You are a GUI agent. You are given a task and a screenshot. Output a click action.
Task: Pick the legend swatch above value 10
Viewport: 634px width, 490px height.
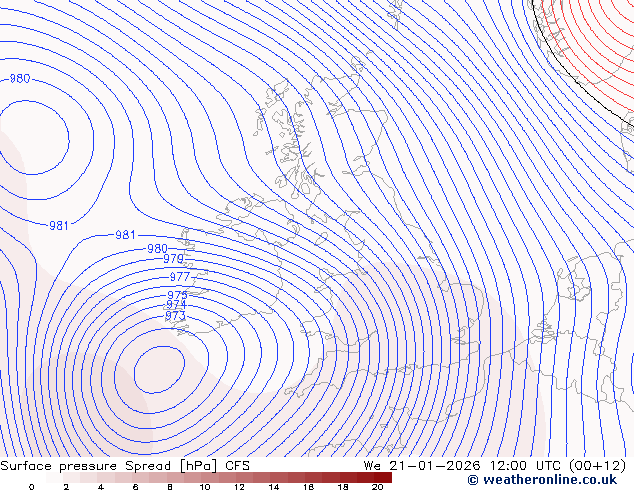click(210, 477)
